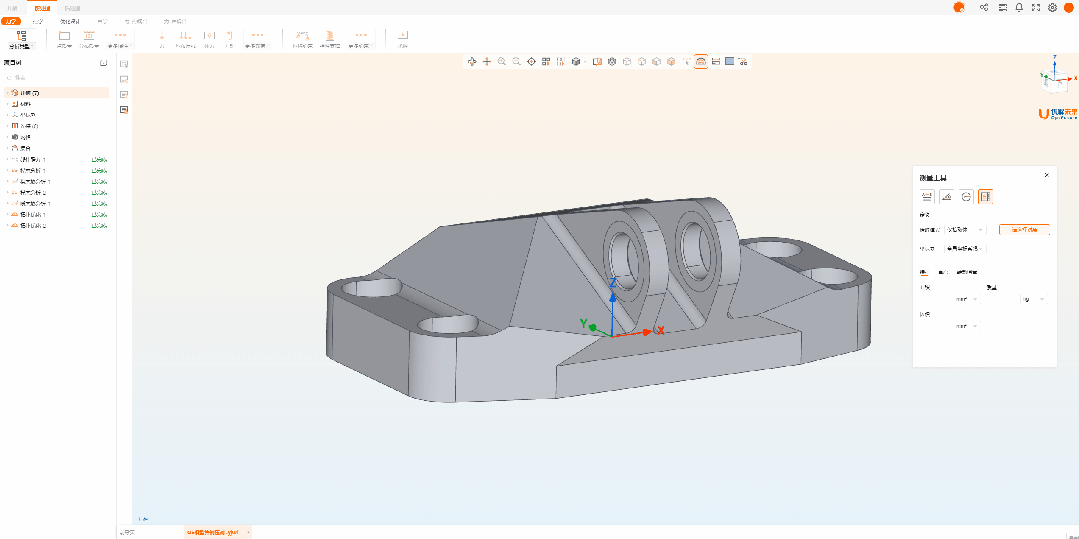
Task: Select the rotate view tool in viewport toolbar
Action: [x=471, y=62]
